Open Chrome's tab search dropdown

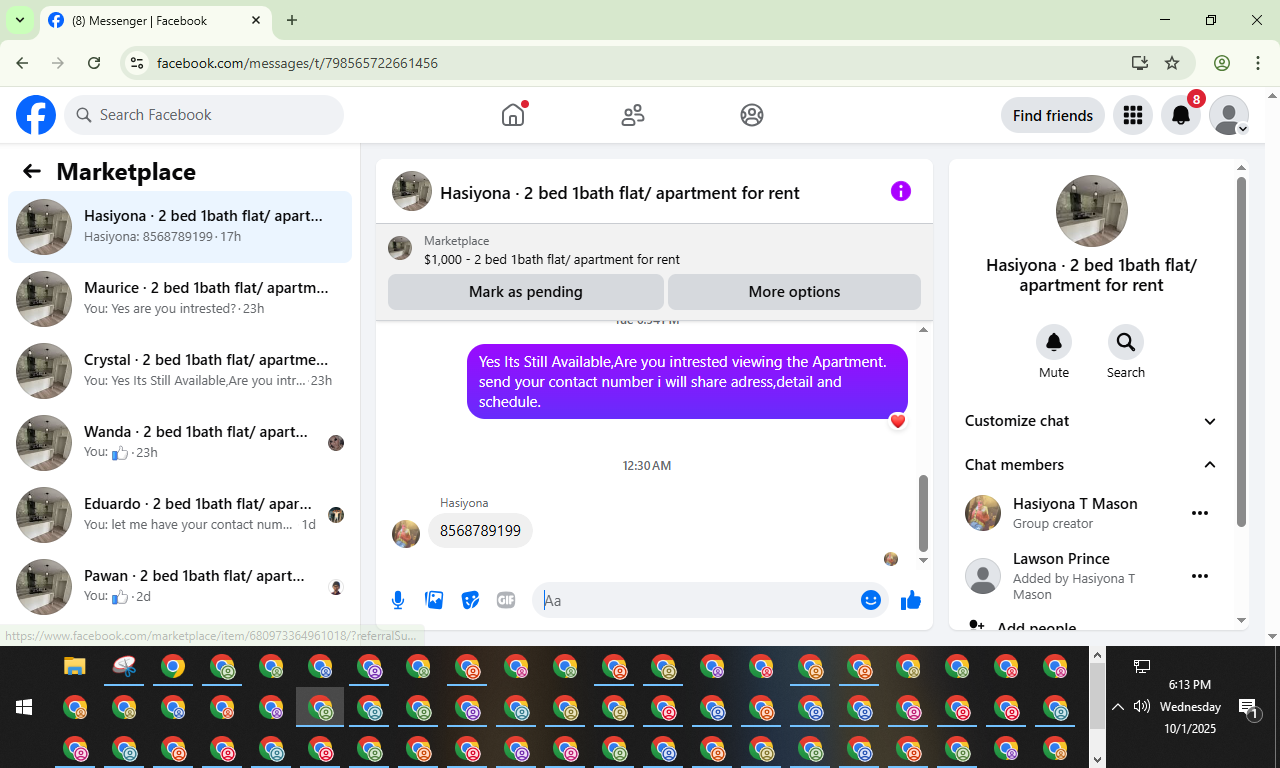click(19, 20)
